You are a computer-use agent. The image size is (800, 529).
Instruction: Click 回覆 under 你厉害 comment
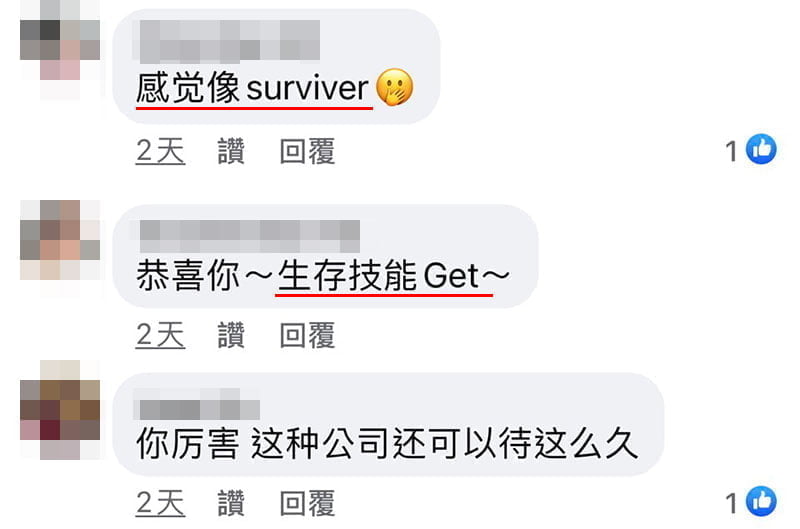[x=307, y=503]
